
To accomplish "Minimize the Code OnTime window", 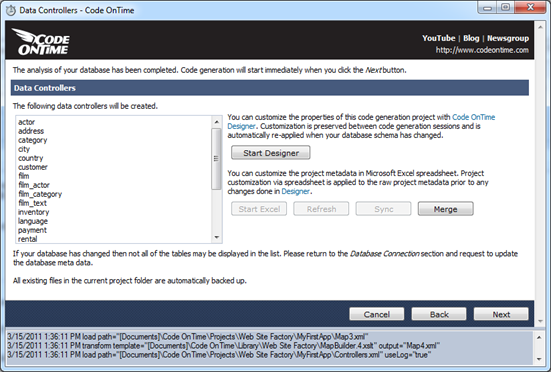I will (487, 8).
